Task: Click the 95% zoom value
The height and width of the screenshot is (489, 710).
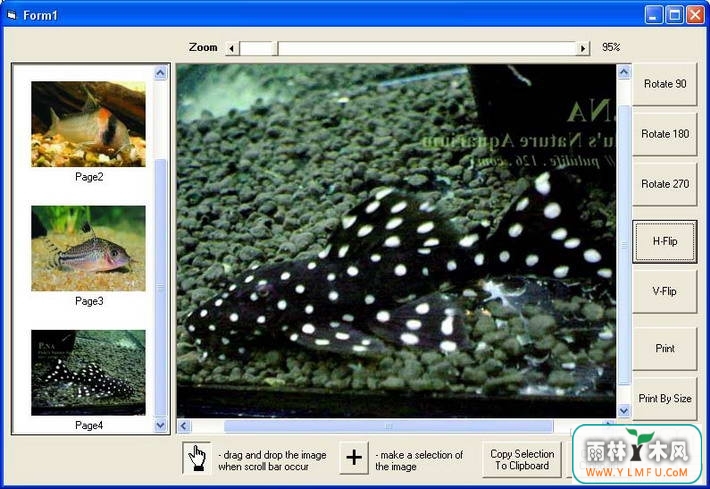Action: click(611, 47)
